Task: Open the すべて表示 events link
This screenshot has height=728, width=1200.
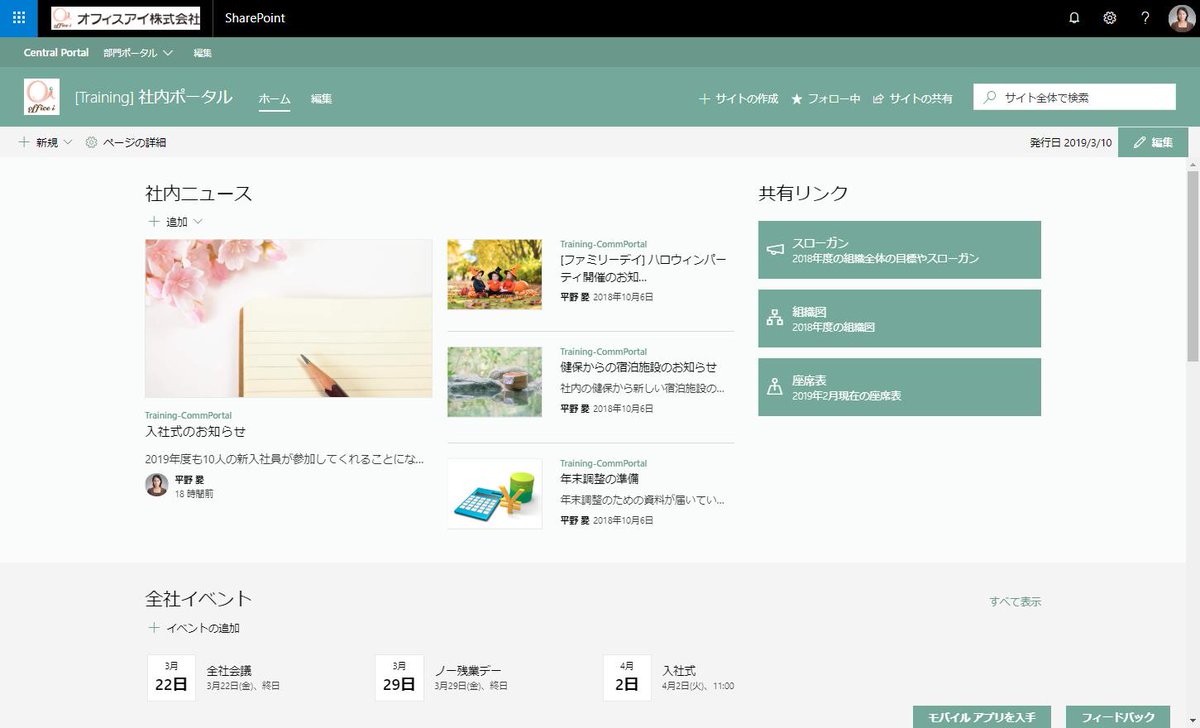Action: pos(1015,602)
